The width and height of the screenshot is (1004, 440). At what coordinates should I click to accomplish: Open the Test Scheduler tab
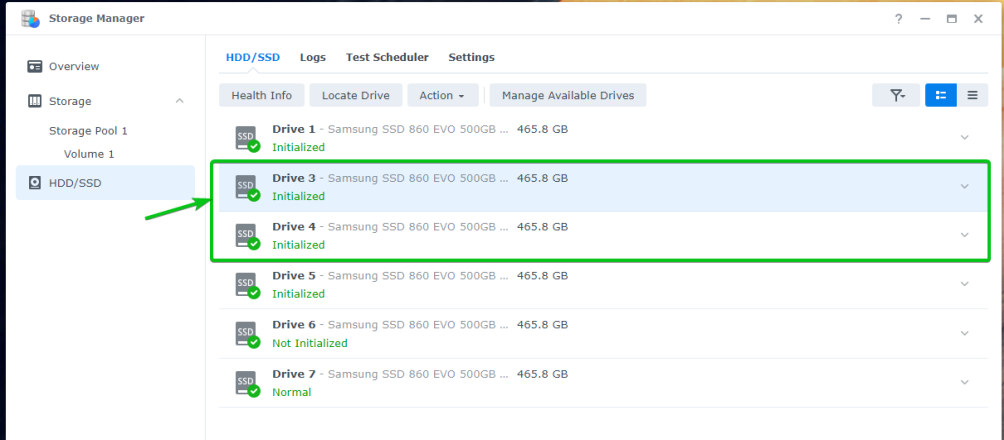coord(387,58)
